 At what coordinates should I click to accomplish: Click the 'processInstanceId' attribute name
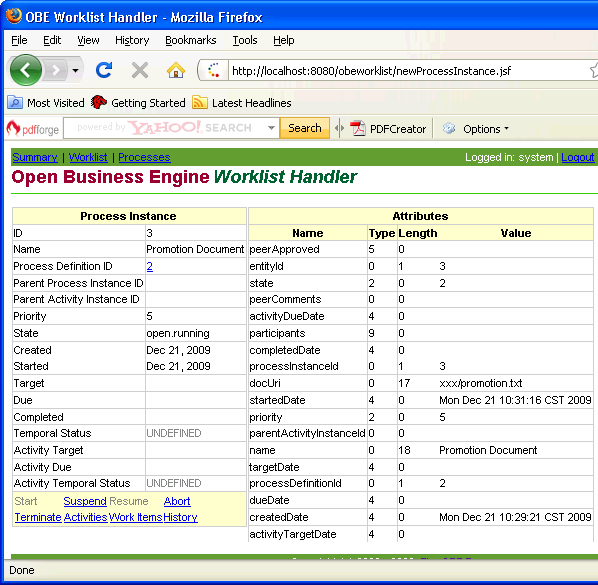pyautogui.click(x=294, y=366)
